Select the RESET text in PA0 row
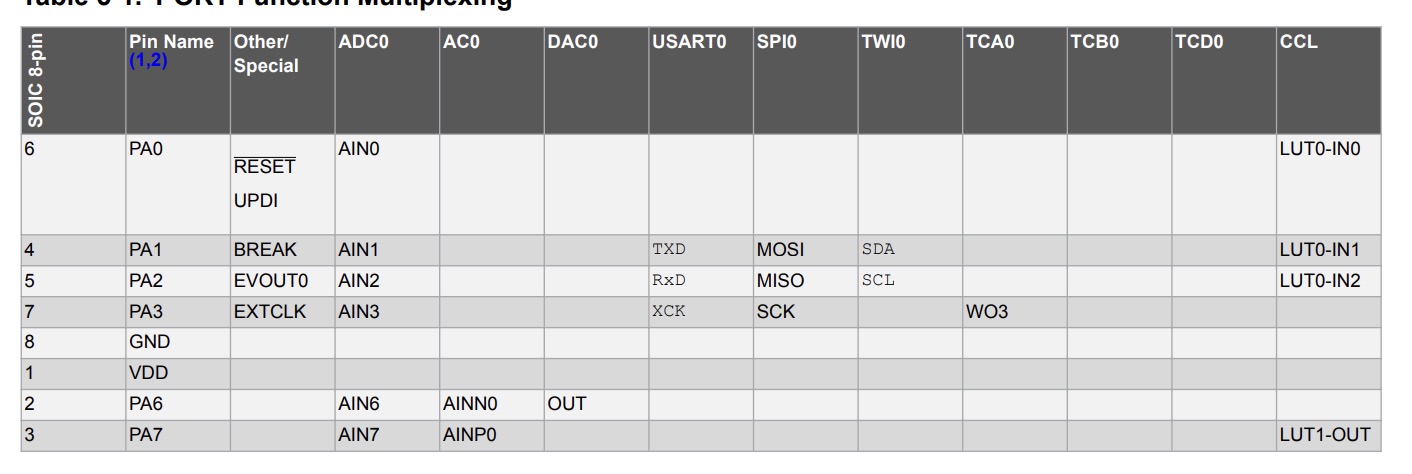 264,166
